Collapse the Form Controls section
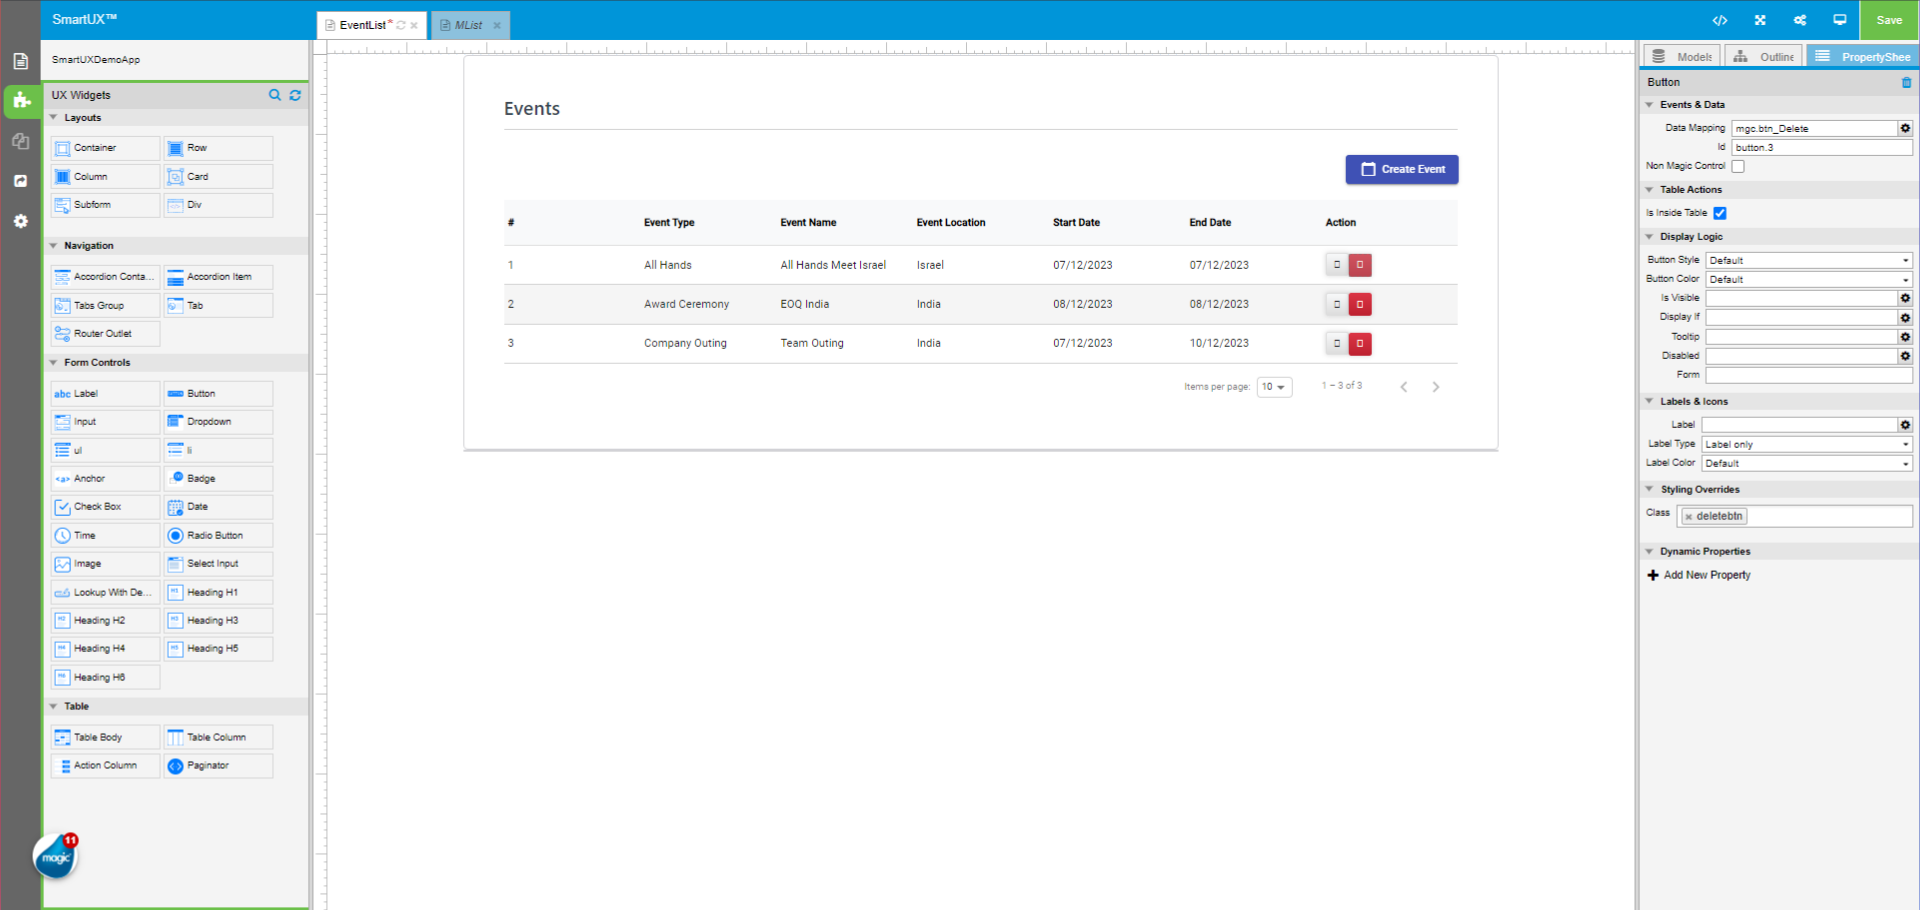The width and height of the screenshot is (1920, 910). pos(54,362)
